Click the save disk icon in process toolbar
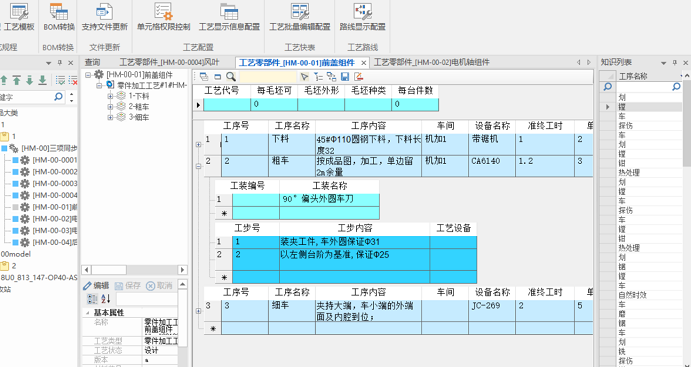 pyautogui.click(x=345, y=77)
